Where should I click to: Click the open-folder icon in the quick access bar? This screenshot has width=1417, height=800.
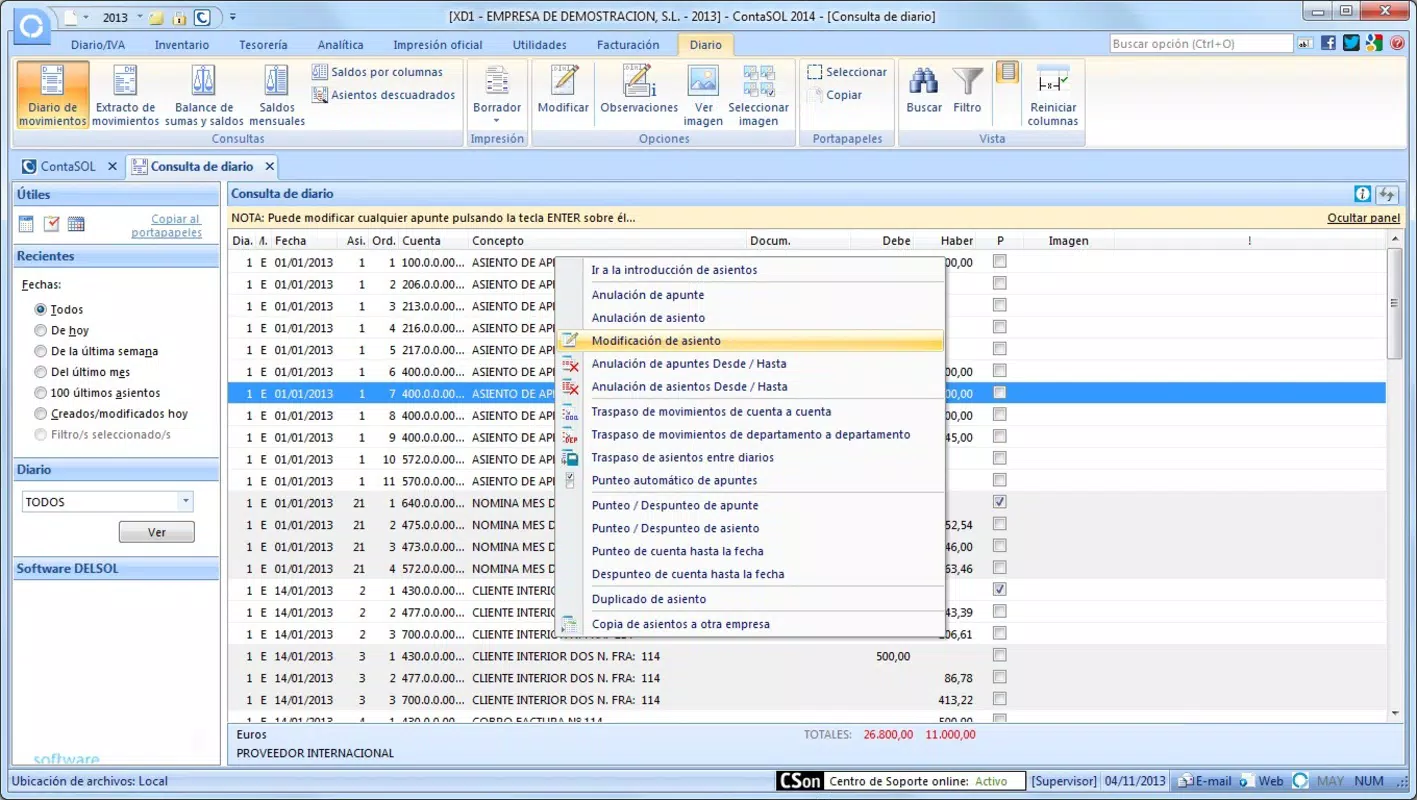157,18
